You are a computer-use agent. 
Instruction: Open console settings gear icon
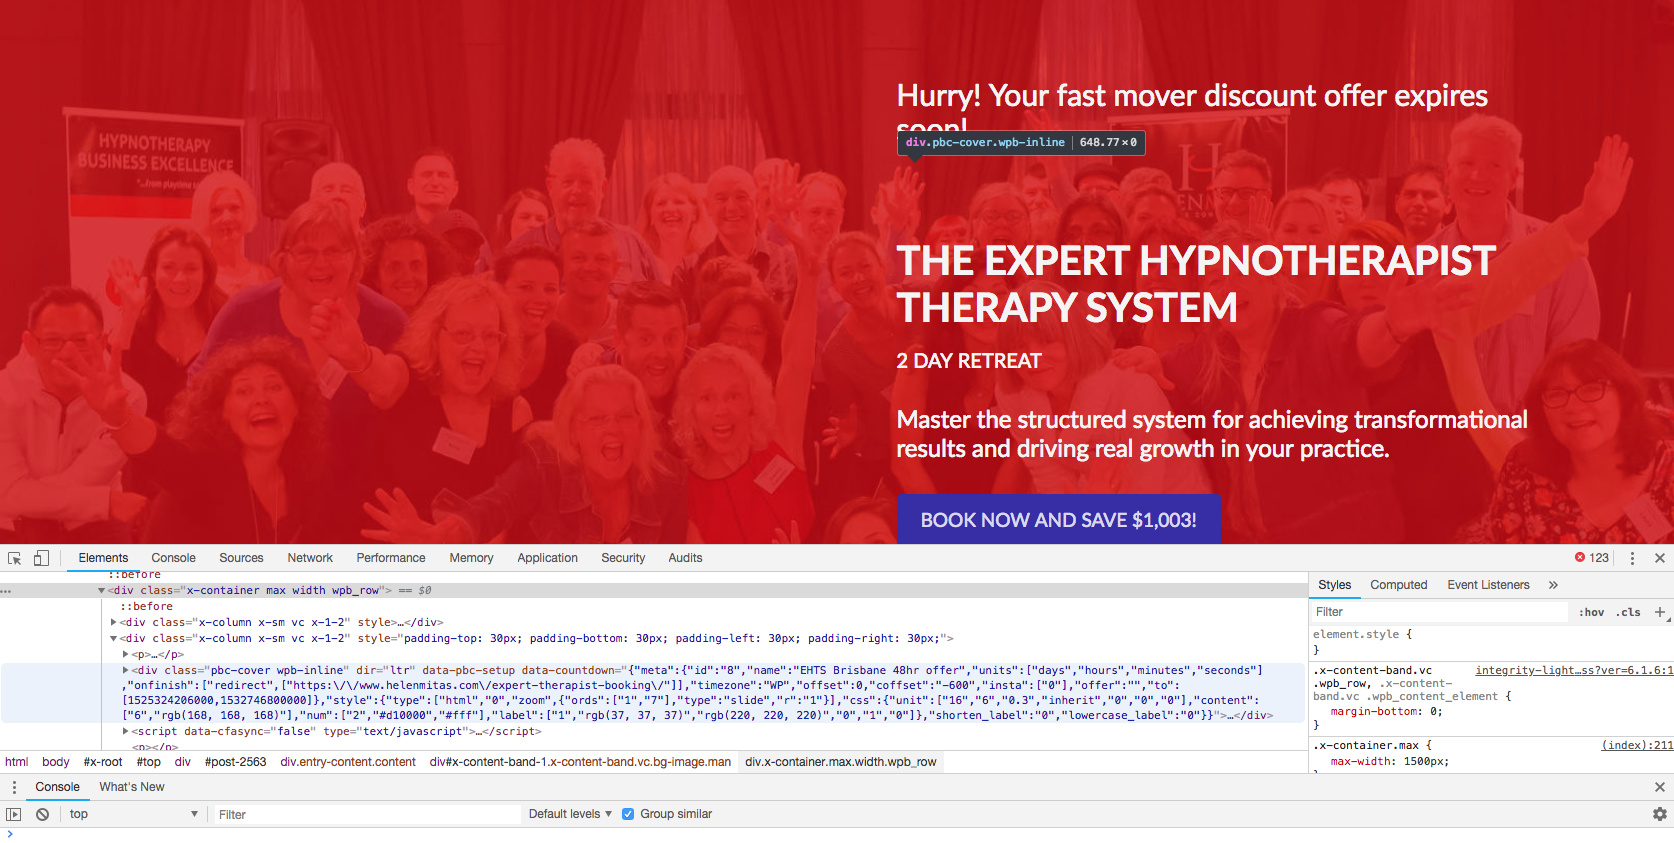click(x=1660, y=814)
